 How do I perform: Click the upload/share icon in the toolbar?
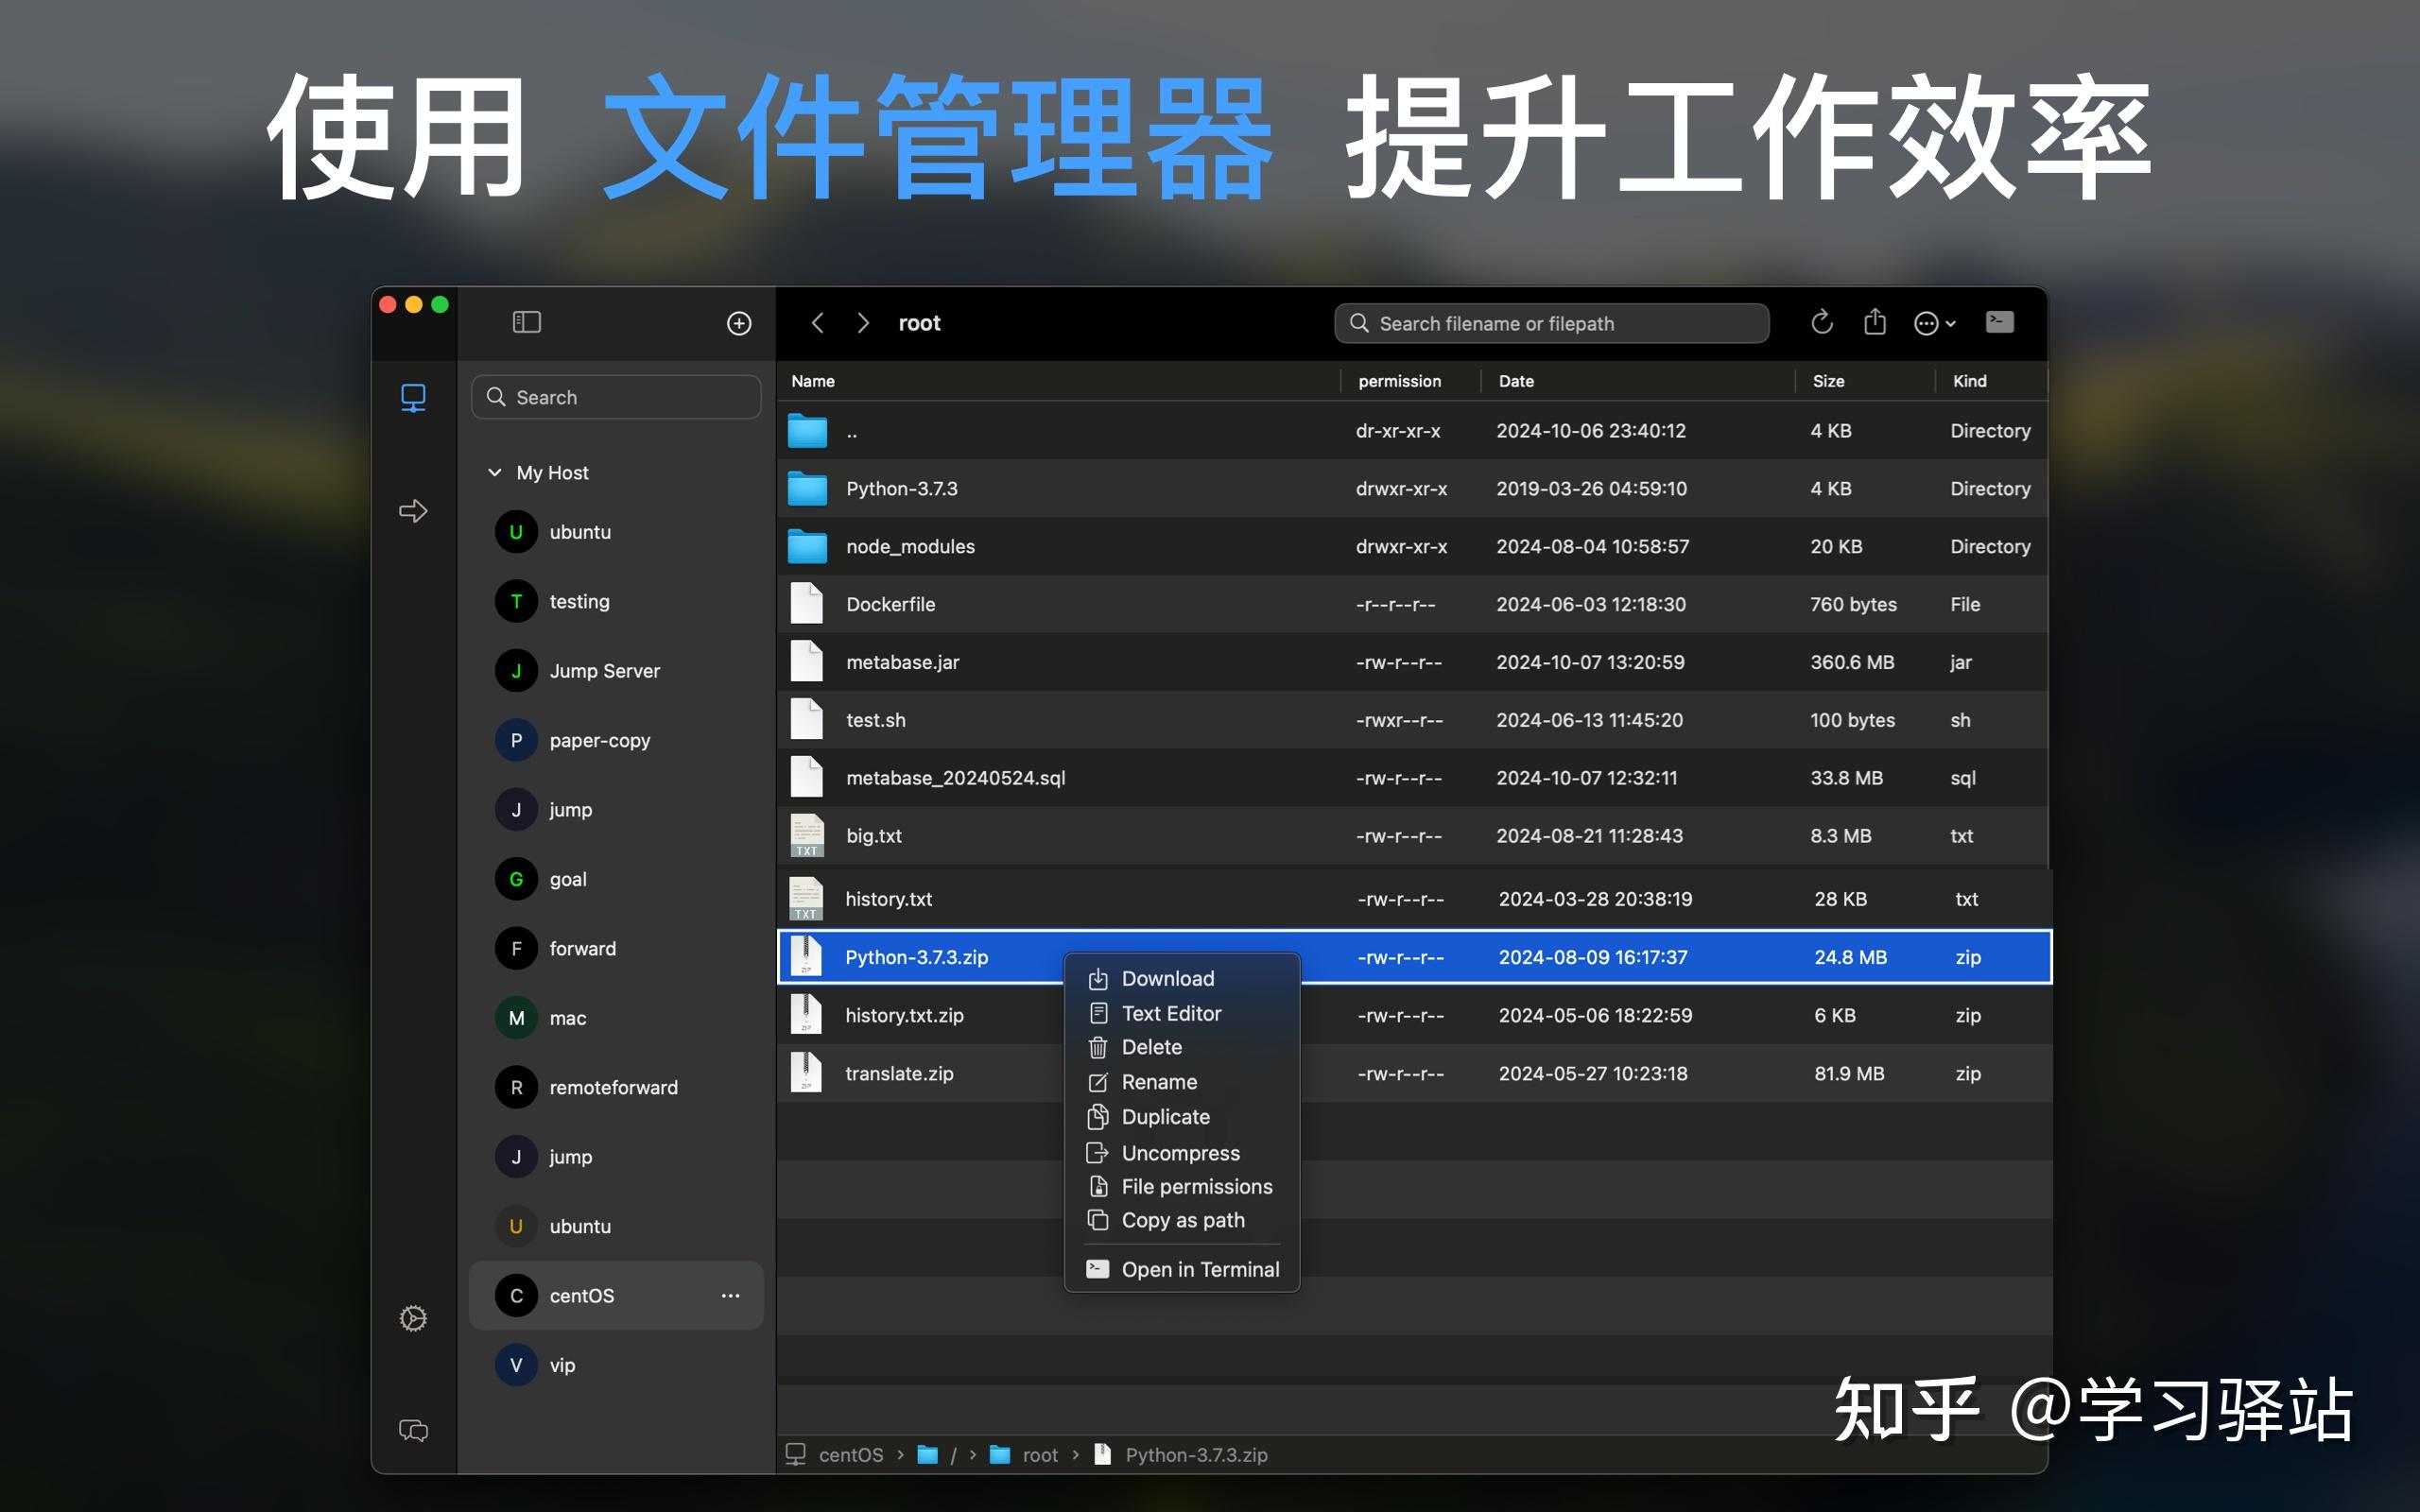tap(1875, 322)
